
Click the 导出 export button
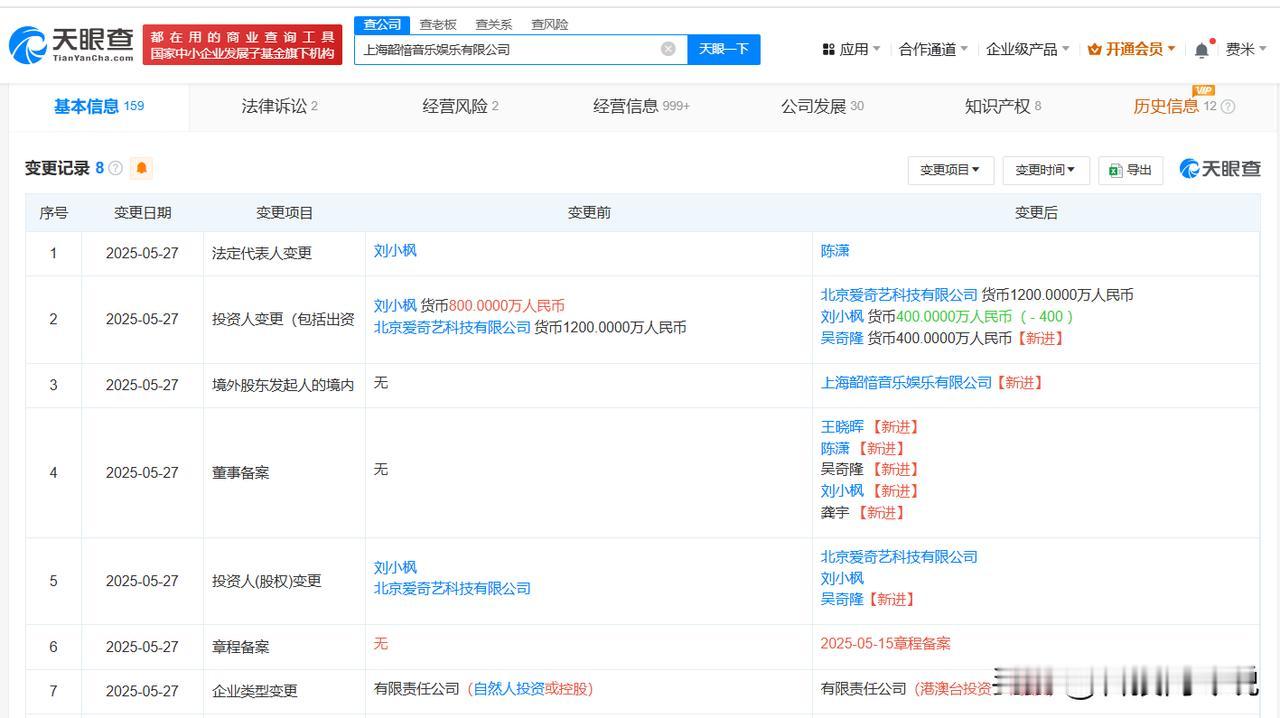click(1130, 170)
